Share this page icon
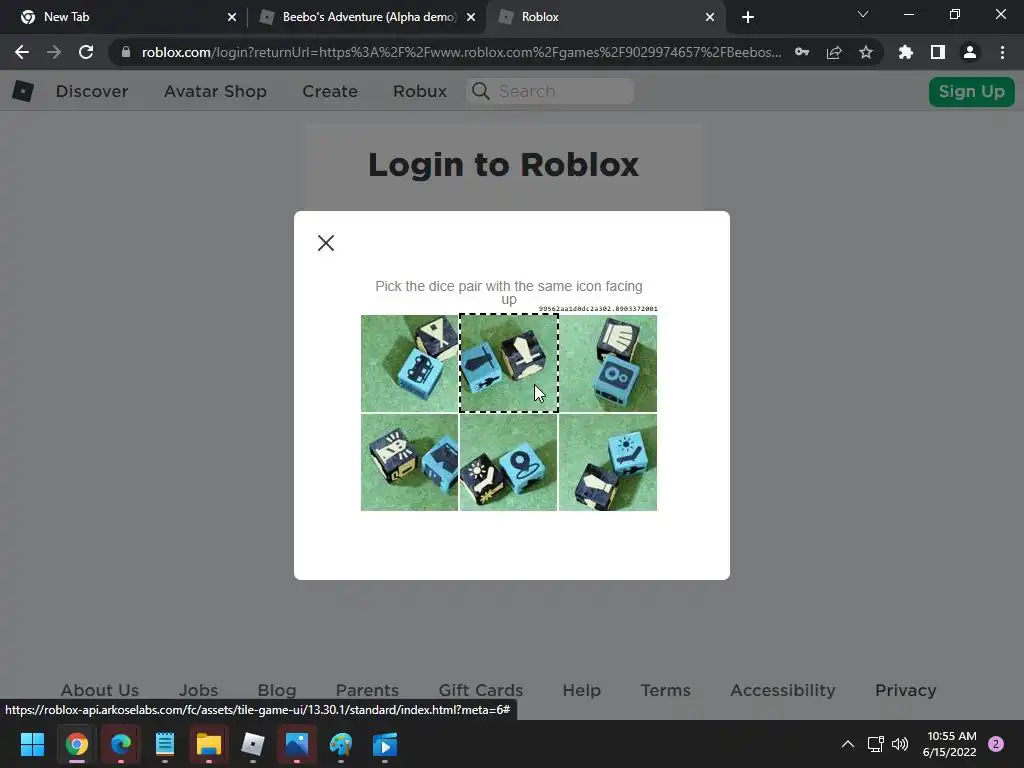 coord(834,52)
